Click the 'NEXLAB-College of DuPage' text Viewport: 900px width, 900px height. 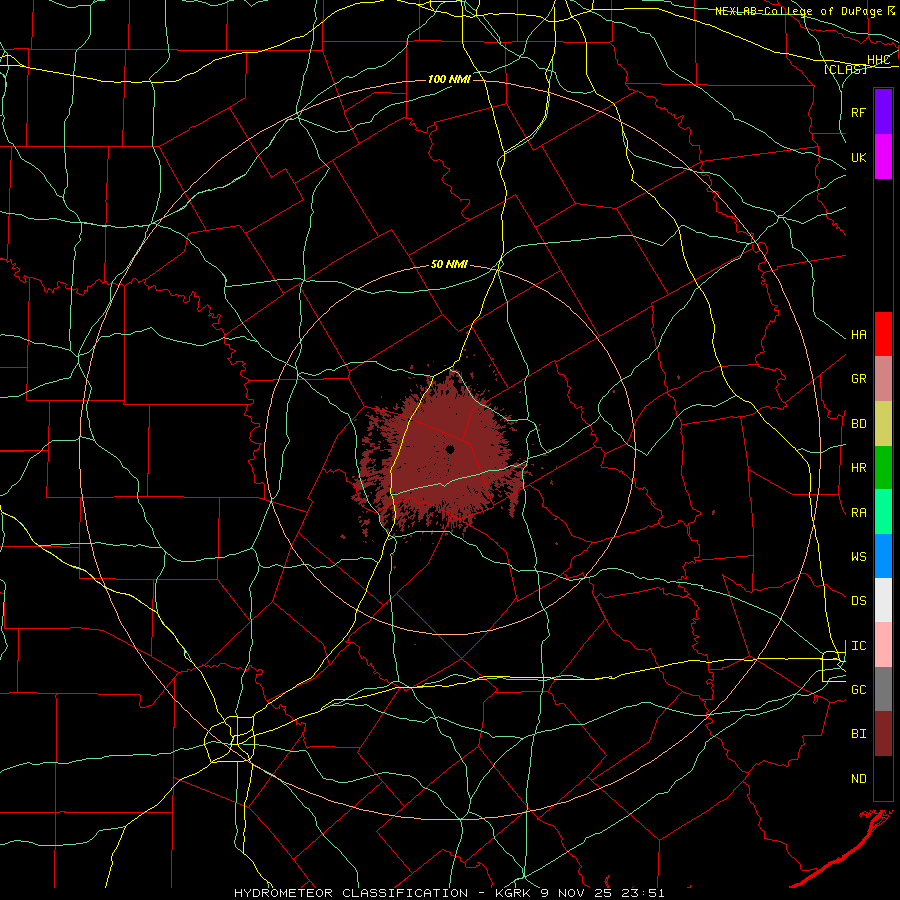(799, 11)
